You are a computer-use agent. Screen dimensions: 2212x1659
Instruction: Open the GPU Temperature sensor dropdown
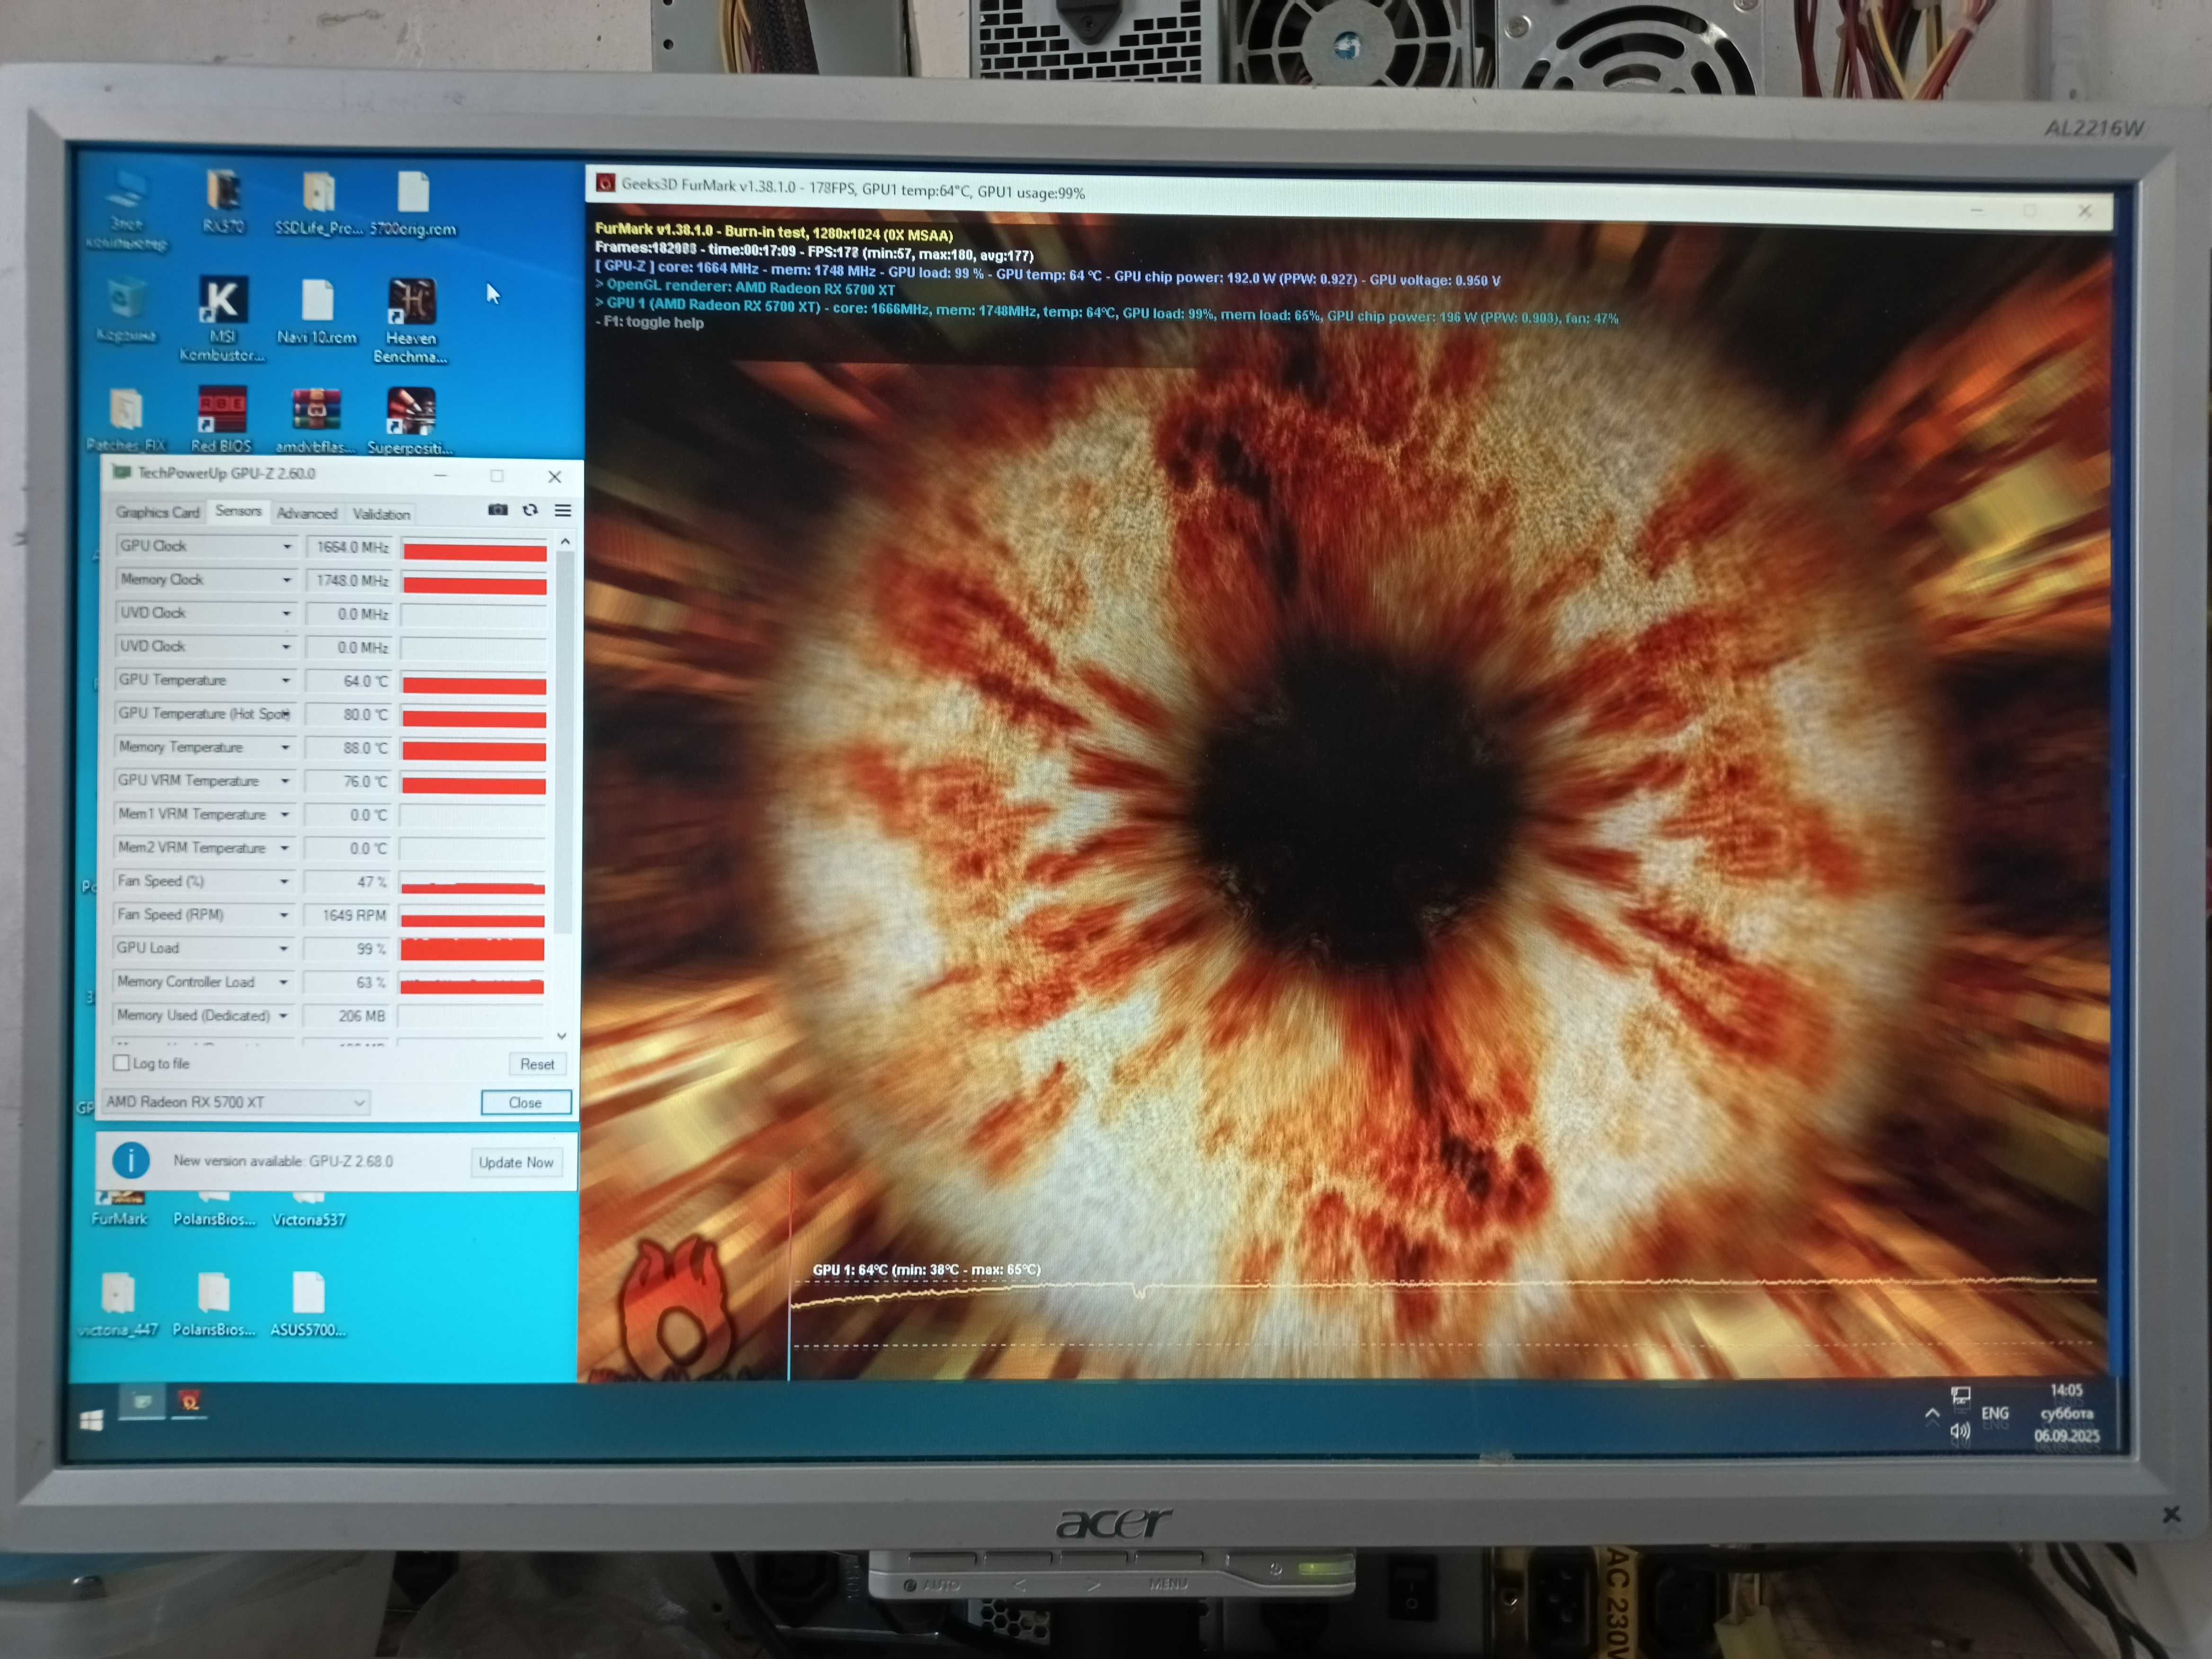tap(286, 680)
